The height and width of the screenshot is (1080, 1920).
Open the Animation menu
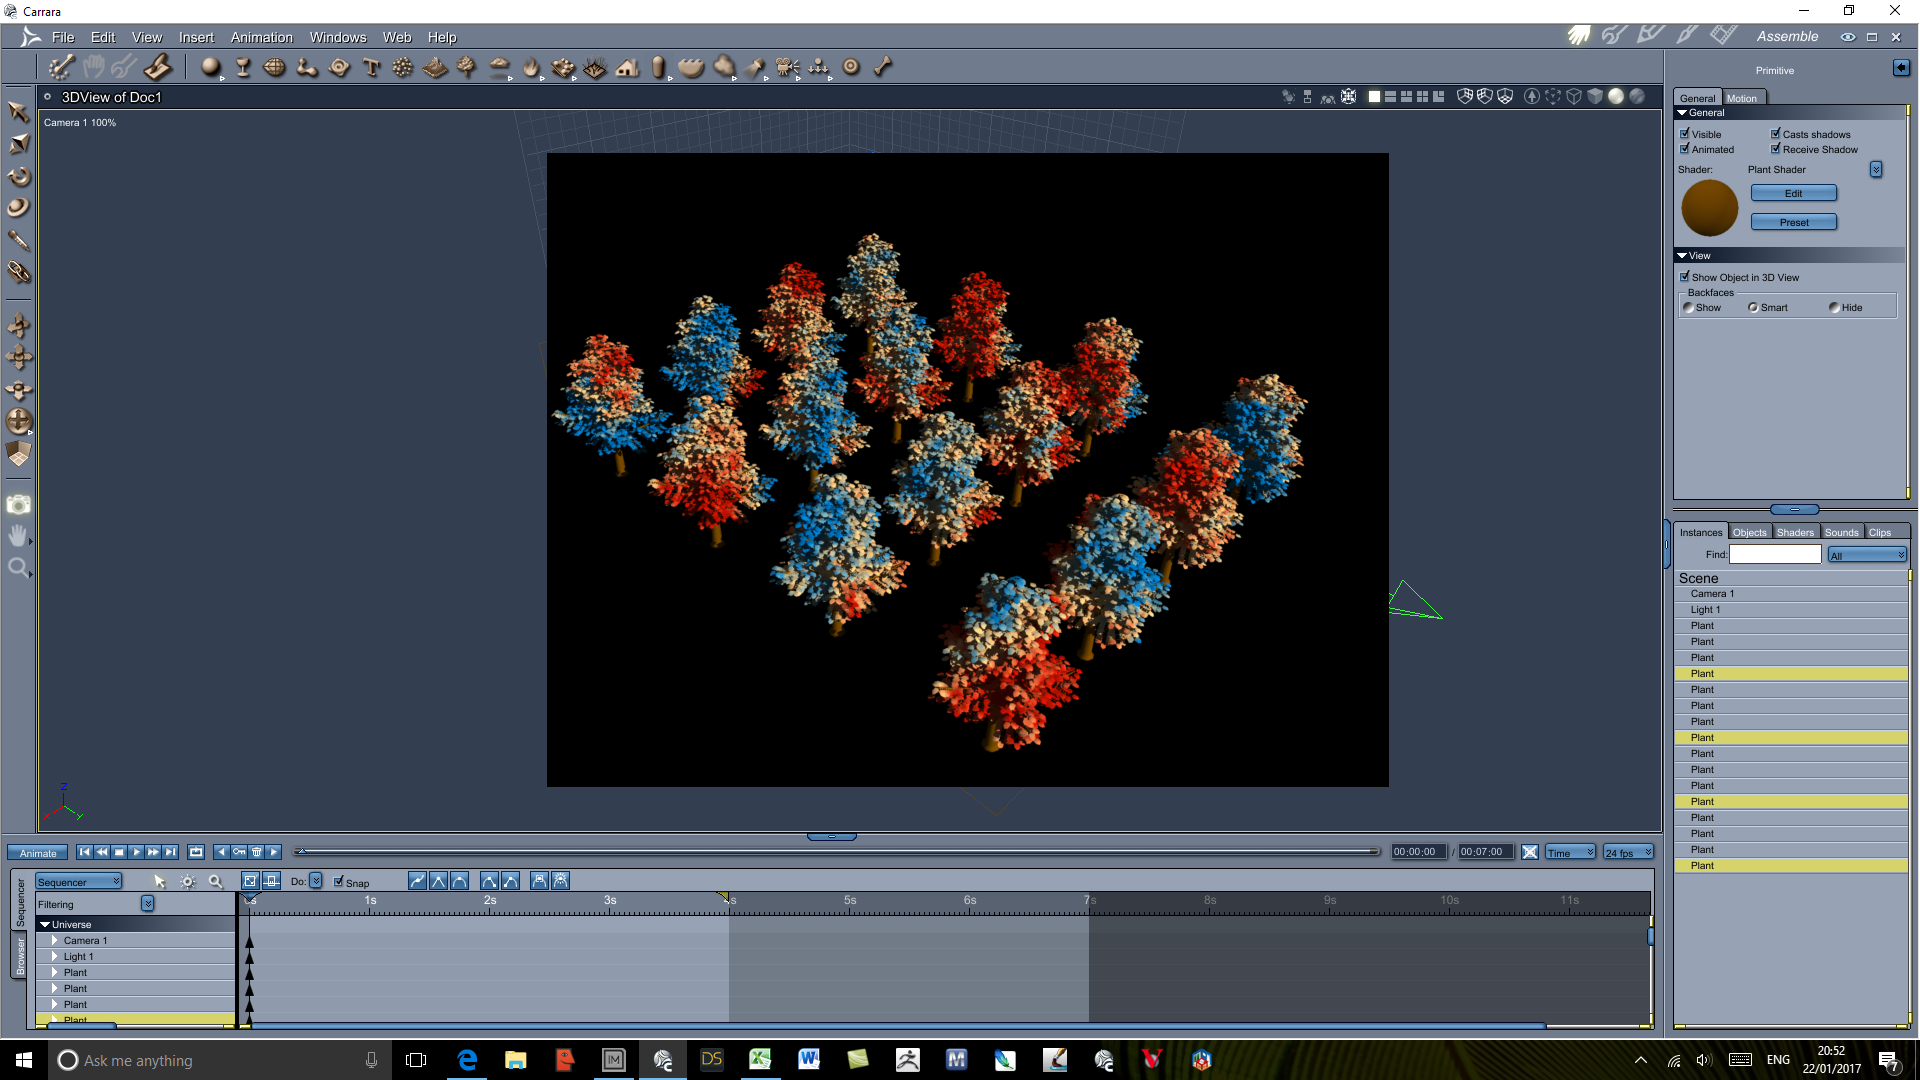click(x=261, y=37)
